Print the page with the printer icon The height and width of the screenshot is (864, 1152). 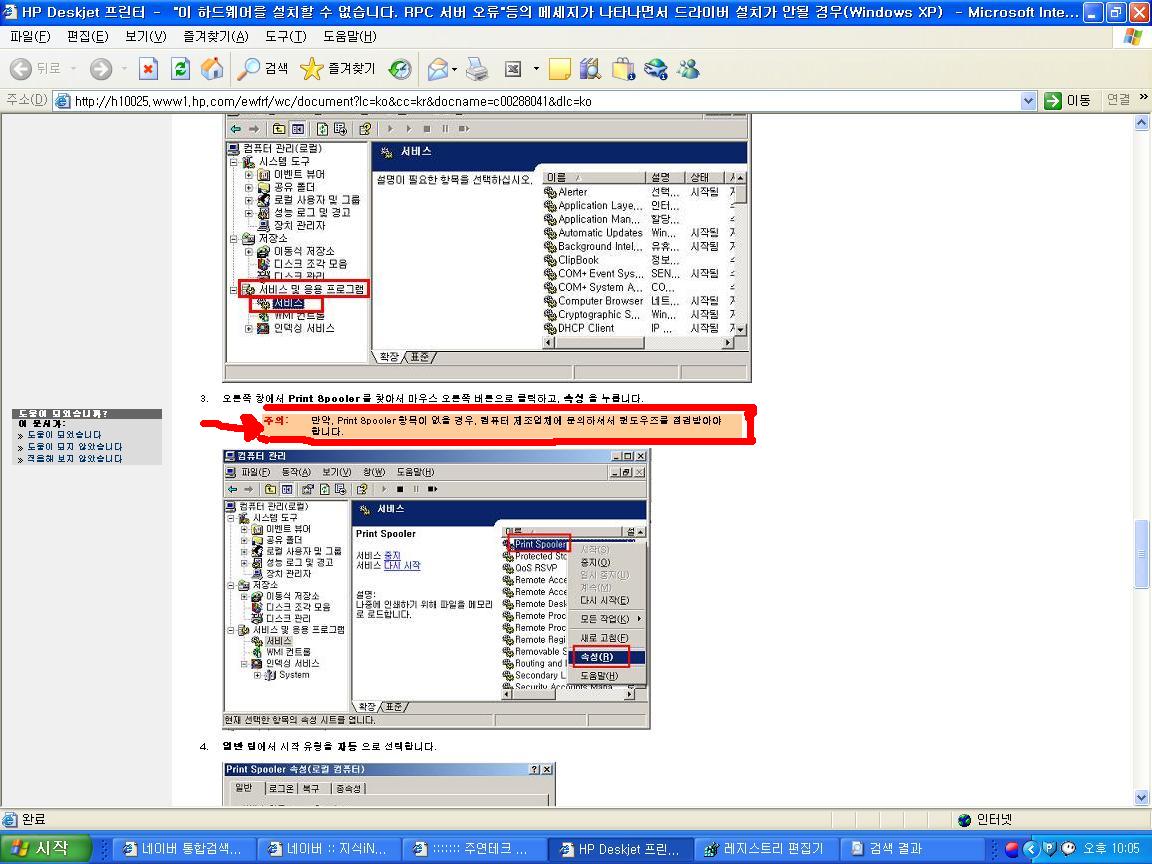(477, 69)
